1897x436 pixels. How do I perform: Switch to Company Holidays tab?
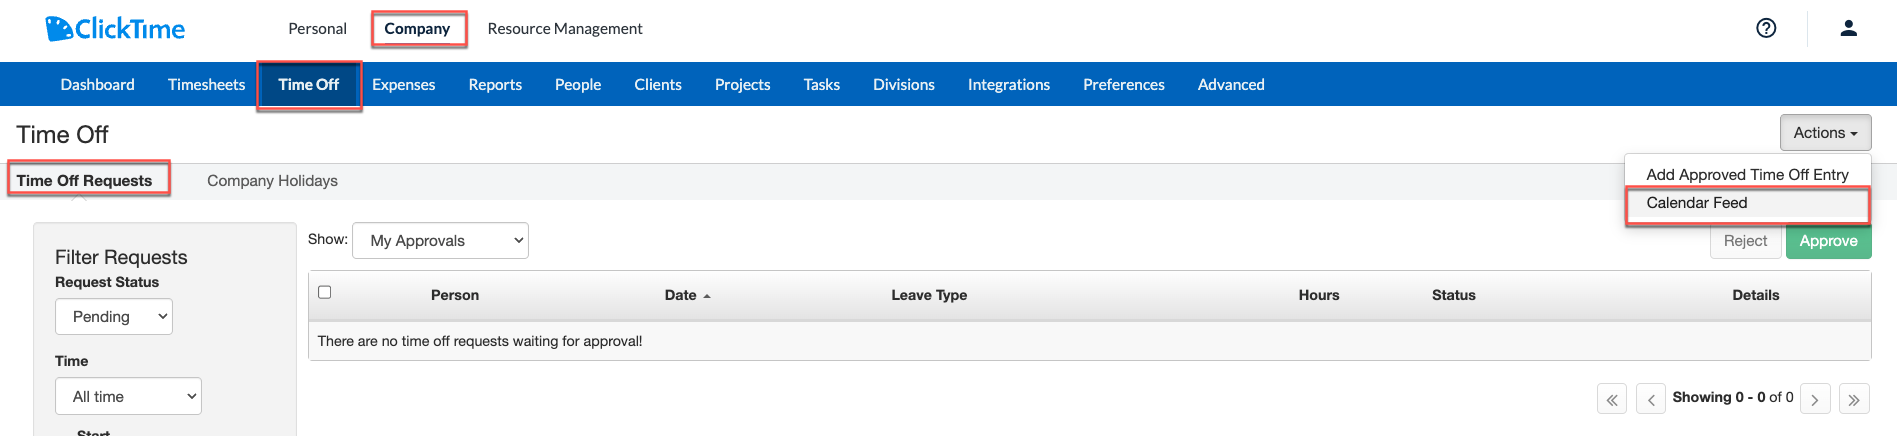[x=272, y=181]
